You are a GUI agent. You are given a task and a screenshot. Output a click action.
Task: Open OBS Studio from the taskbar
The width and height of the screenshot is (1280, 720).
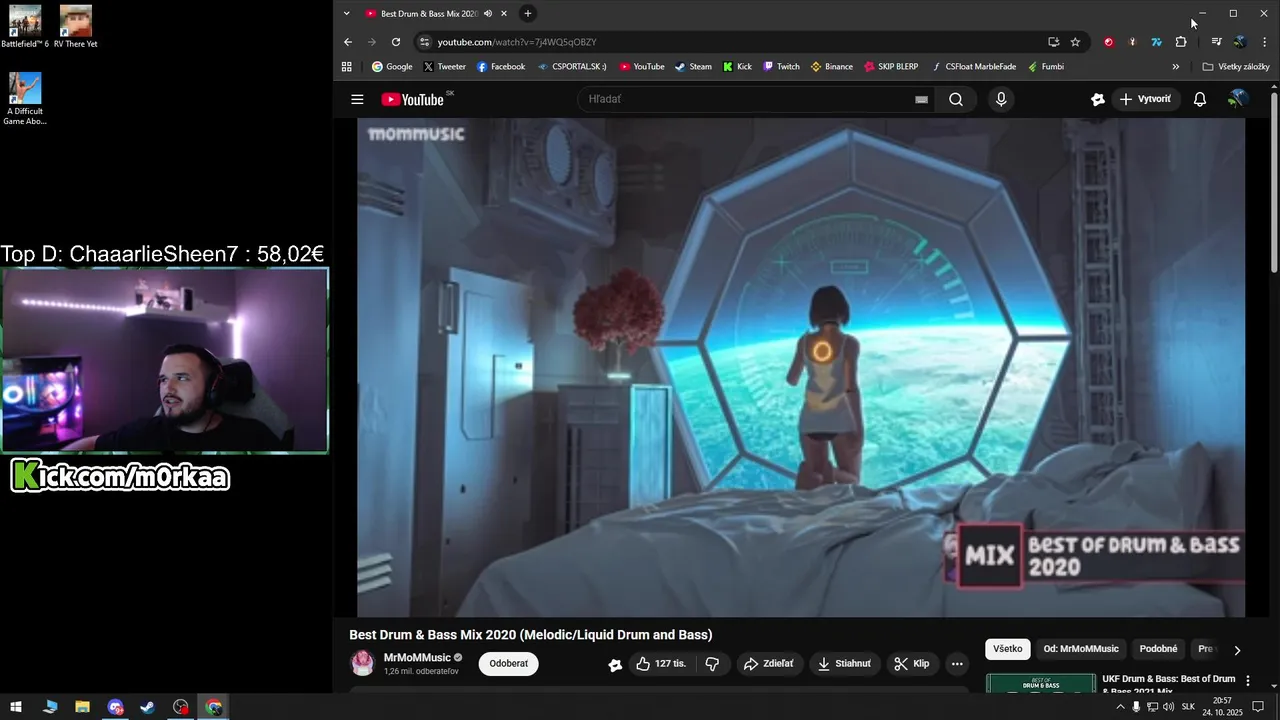point(180,707)
